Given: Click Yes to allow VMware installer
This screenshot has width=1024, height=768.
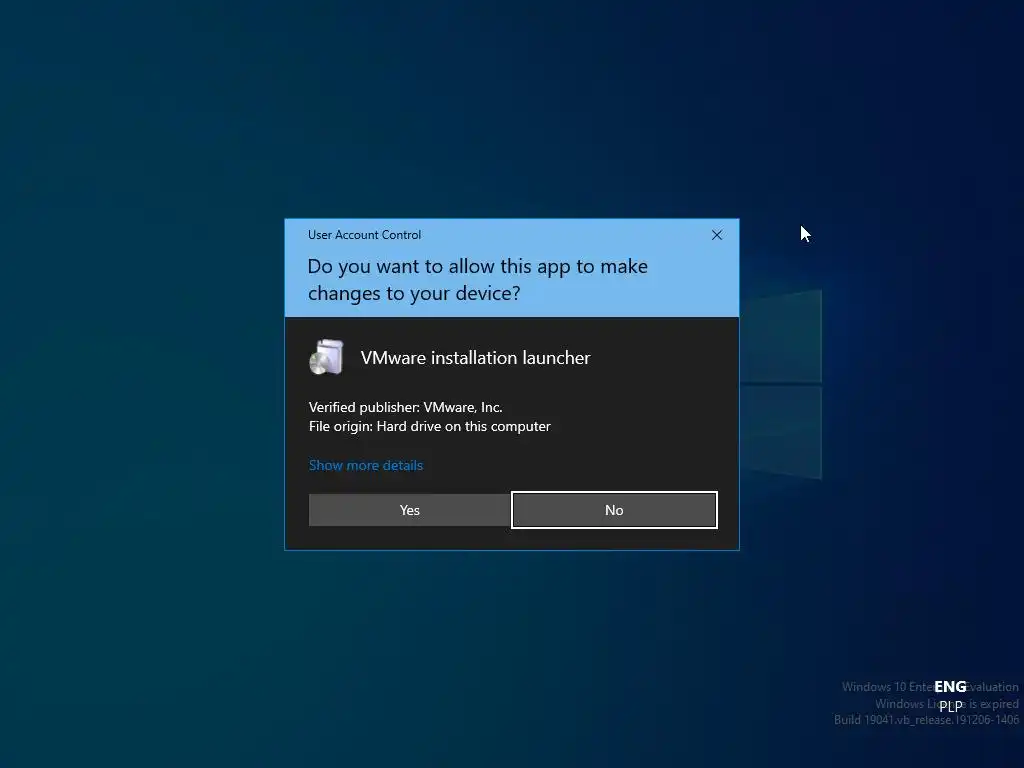Looking at the screenshot, I should tap(409, 510).
